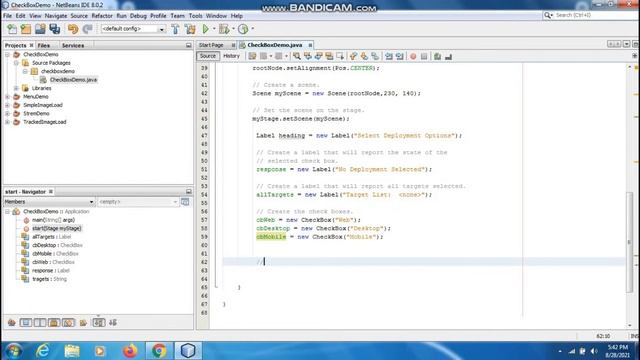Screen dimensions: 640x360
Task: Switch to the Services tab
Action: pyautogui.click(x=73, y=45)
